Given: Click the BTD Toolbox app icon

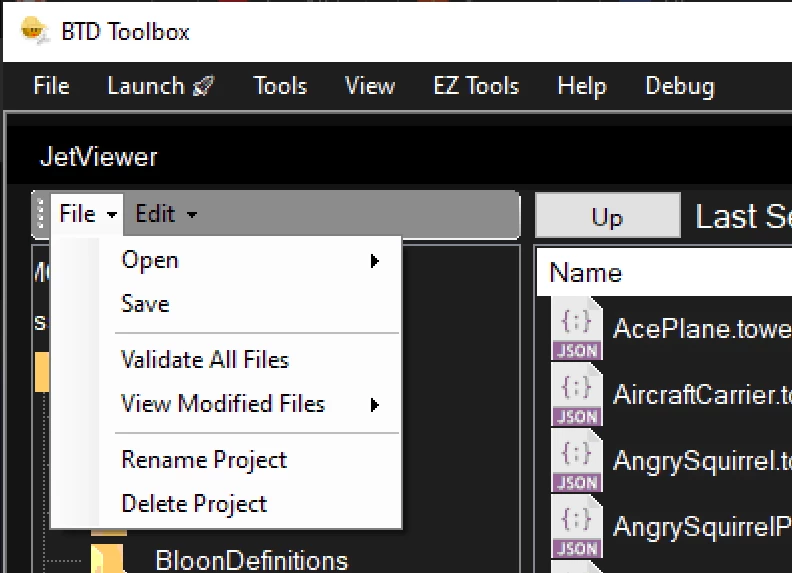Looking at the screenshot, I should pos(34,30).
